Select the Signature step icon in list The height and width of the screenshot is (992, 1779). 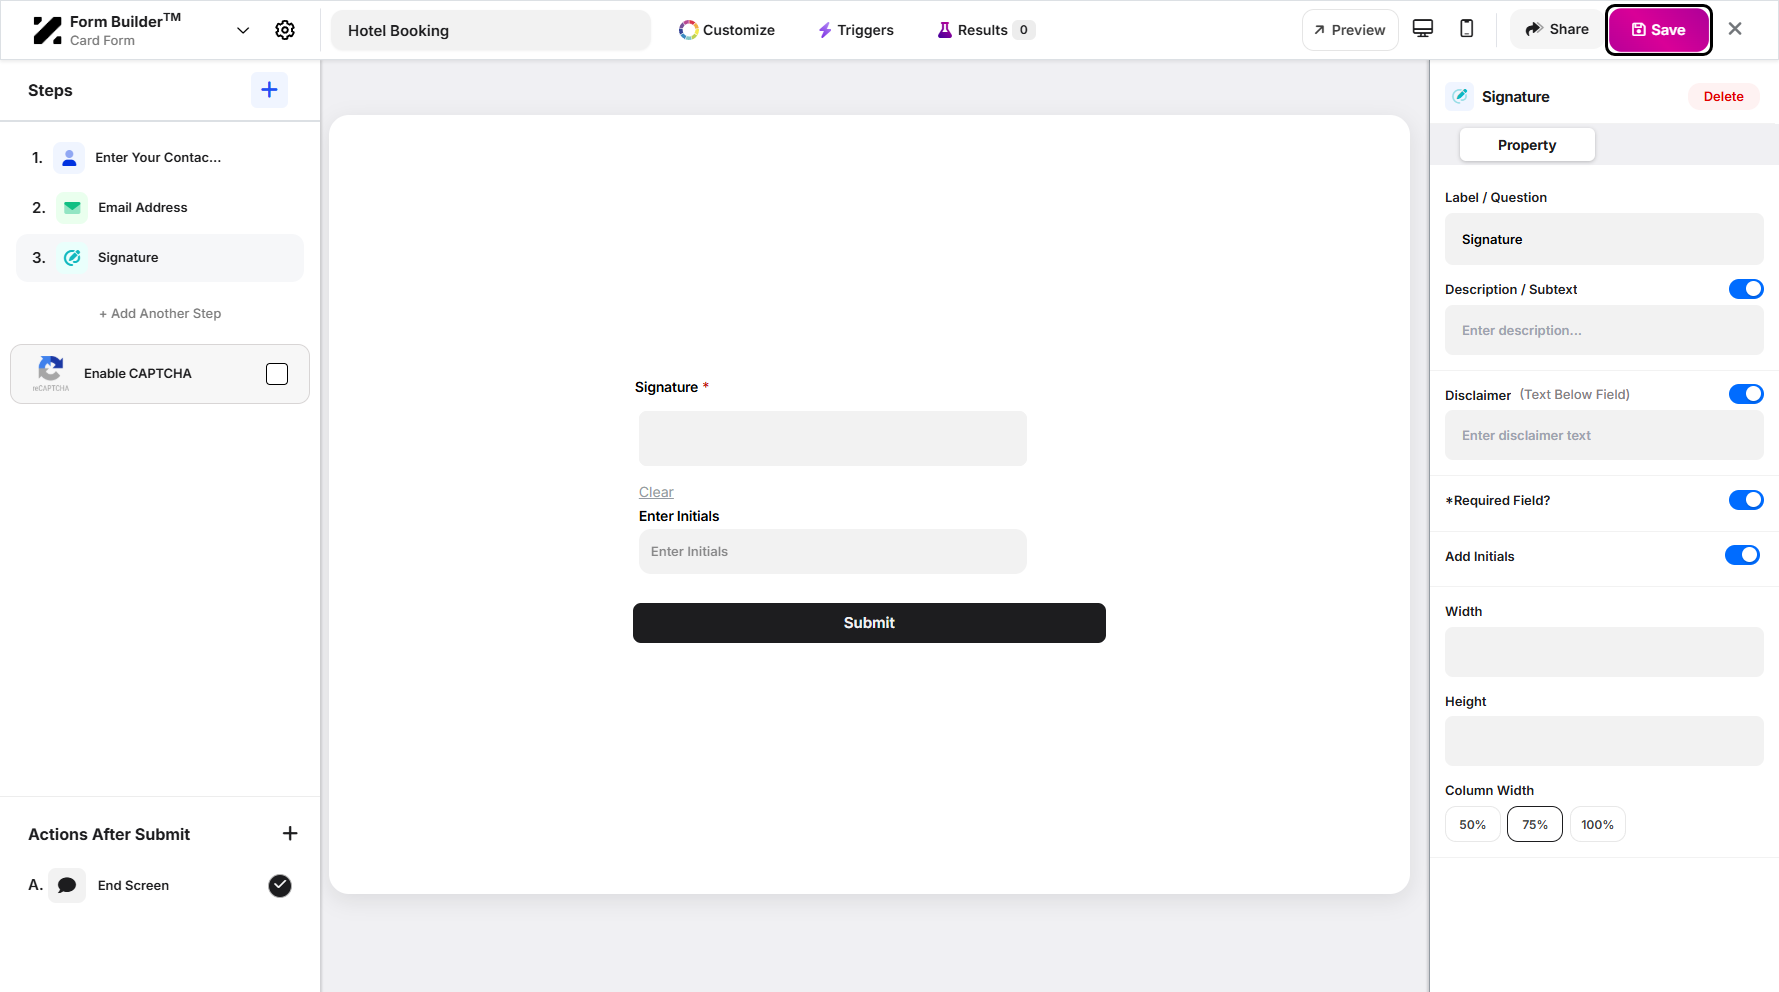pos(72,258)
